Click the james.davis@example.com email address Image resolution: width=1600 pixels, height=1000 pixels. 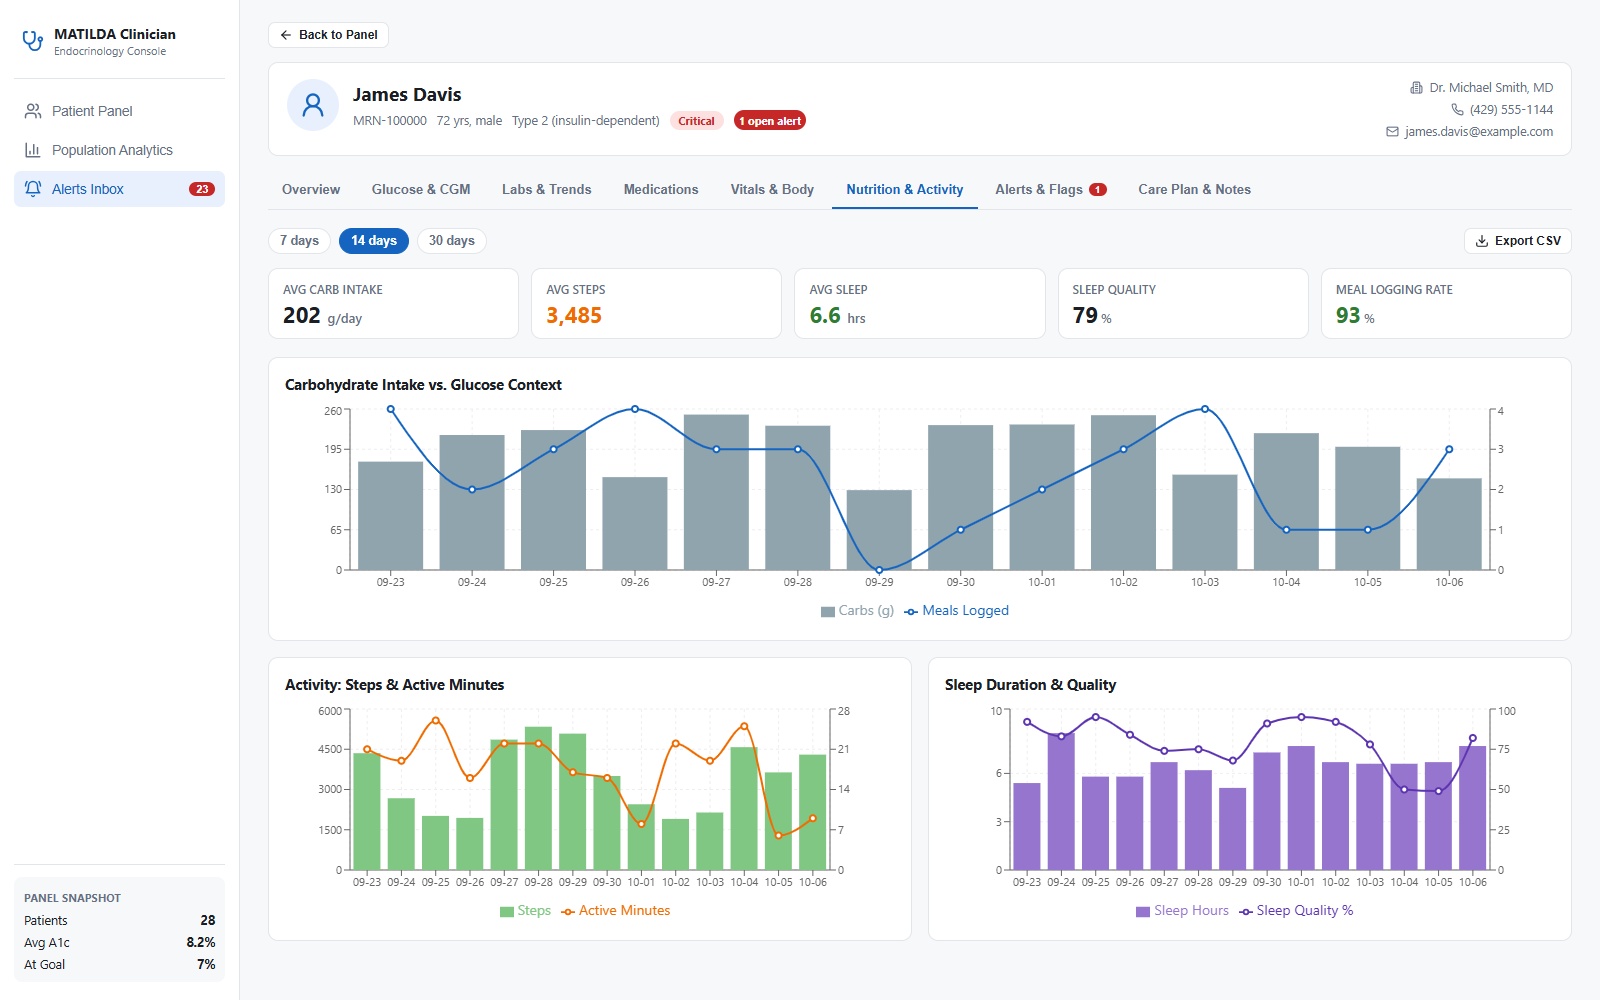[x=1479, y=132]
